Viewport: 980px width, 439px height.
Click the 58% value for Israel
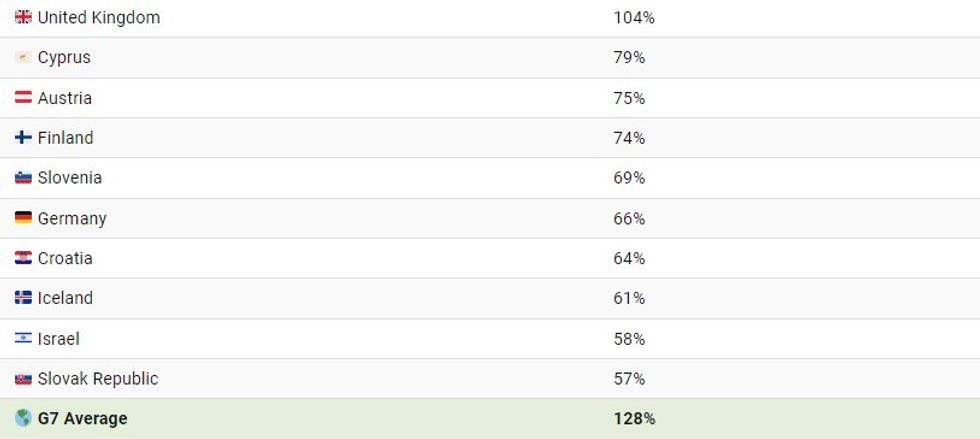point(629,339)
